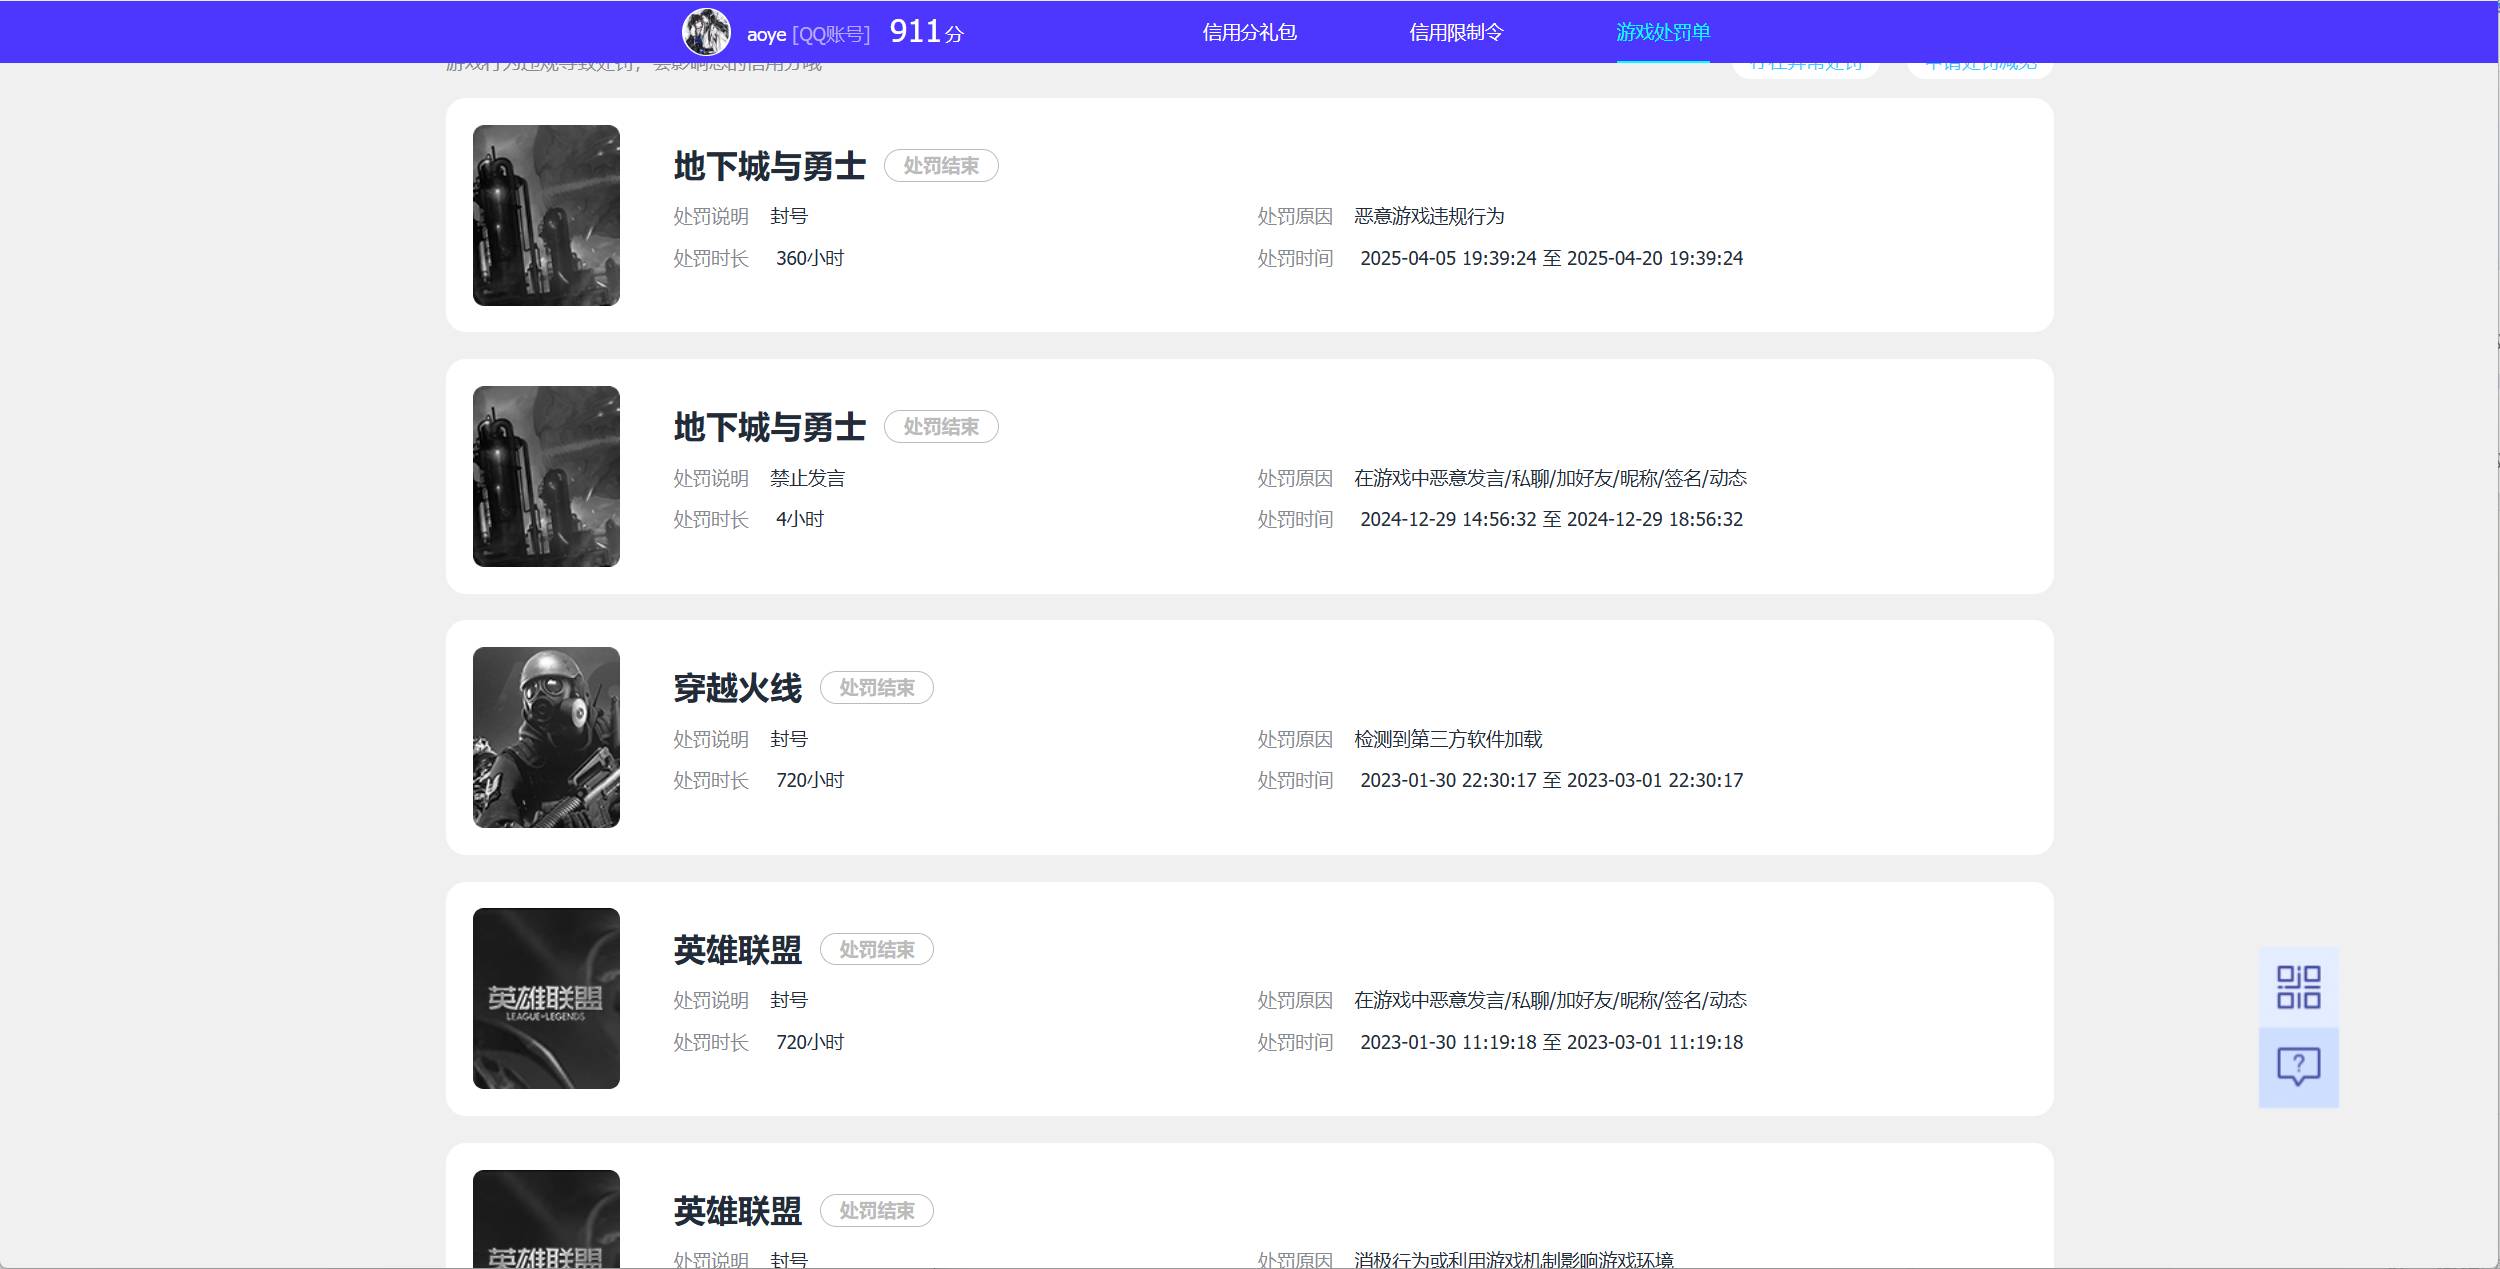The width and height of the screenshot is (2500, 1269).
Task: Switch to the 信用分礼包 tab
Action: (1248, 31)
